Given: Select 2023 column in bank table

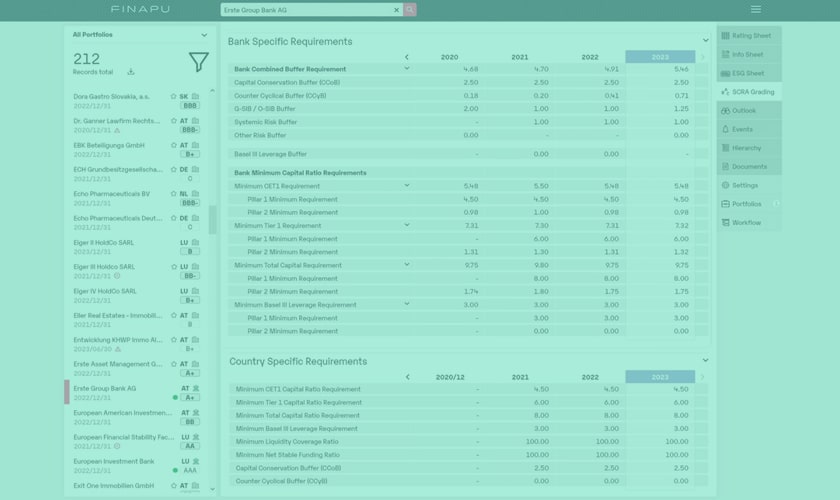Looking at the screenshot, I should (x=660, y=57).
